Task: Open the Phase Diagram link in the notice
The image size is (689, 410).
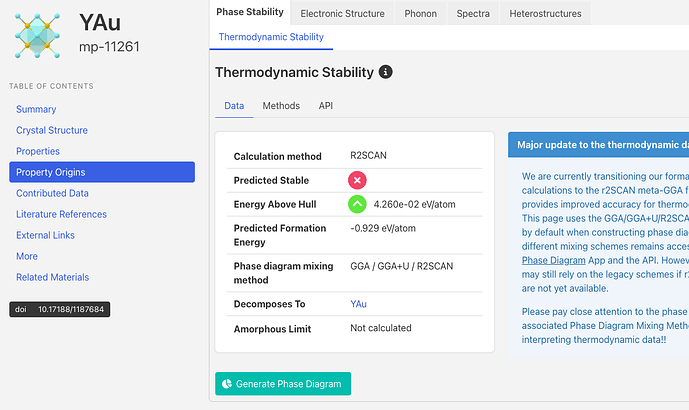Action: pyautogui.click(x=554, y=261)
